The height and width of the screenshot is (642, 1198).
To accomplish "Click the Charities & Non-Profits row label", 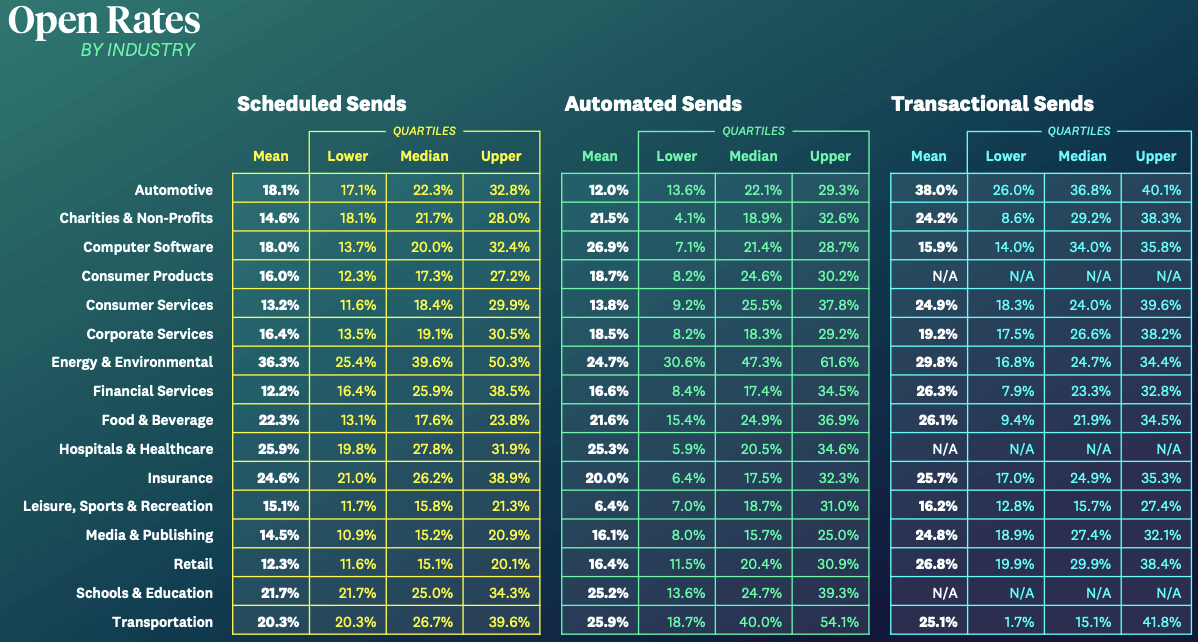I will pos(136,218).
